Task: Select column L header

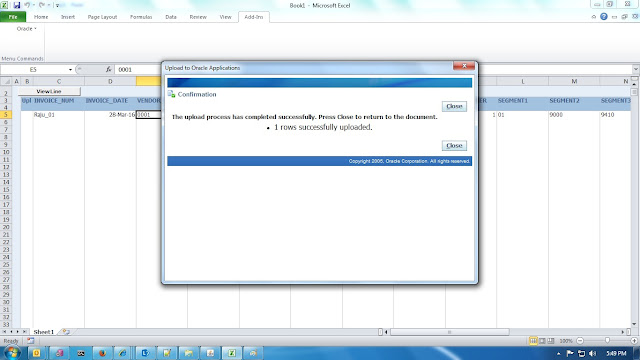Action: [522, 81]
